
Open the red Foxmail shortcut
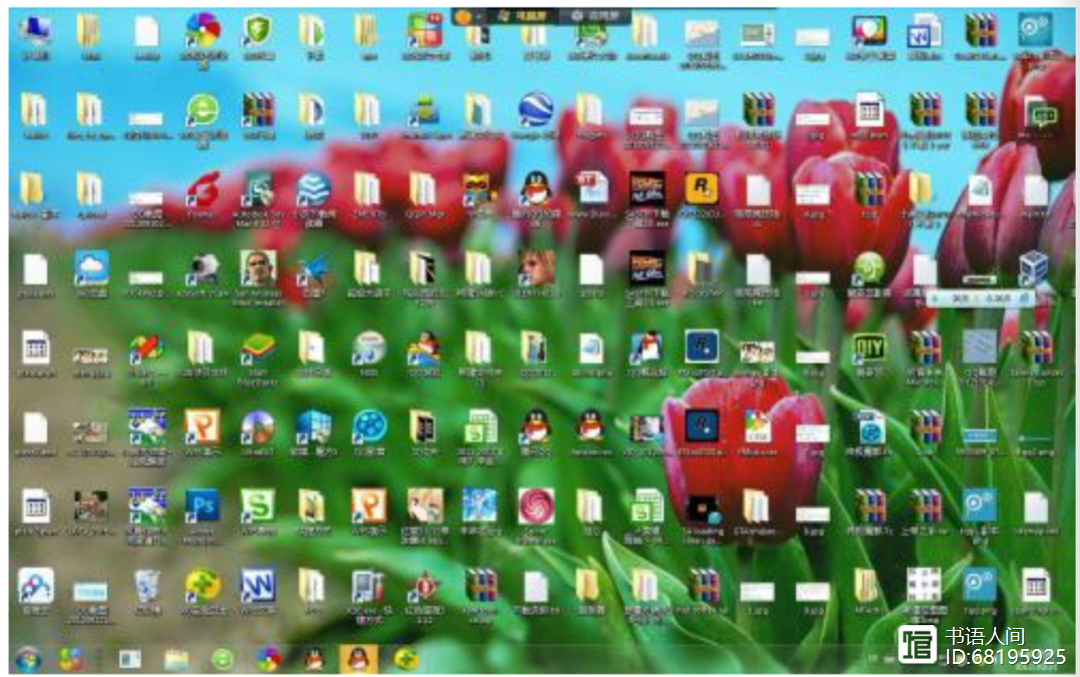[202, 189]
